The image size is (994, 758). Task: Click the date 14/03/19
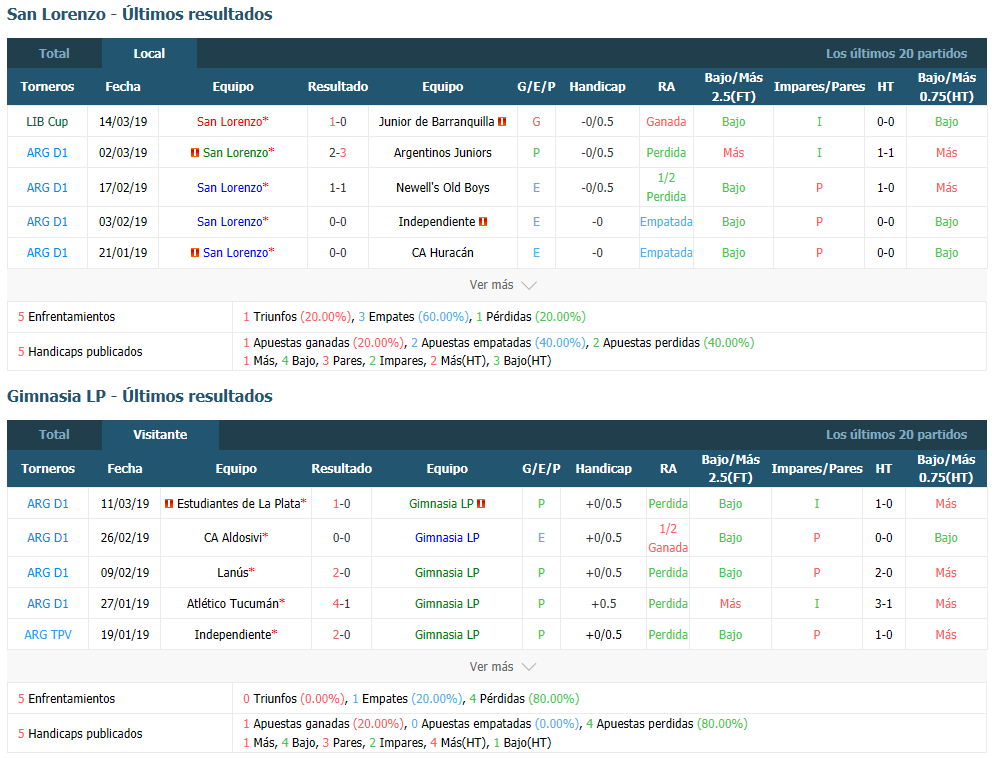point(123,122)
